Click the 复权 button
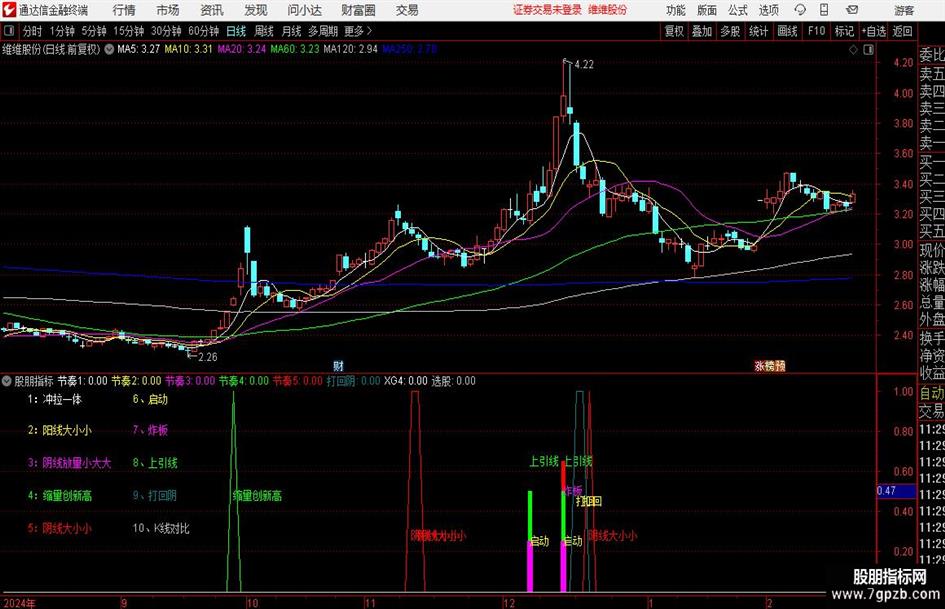 674,31
